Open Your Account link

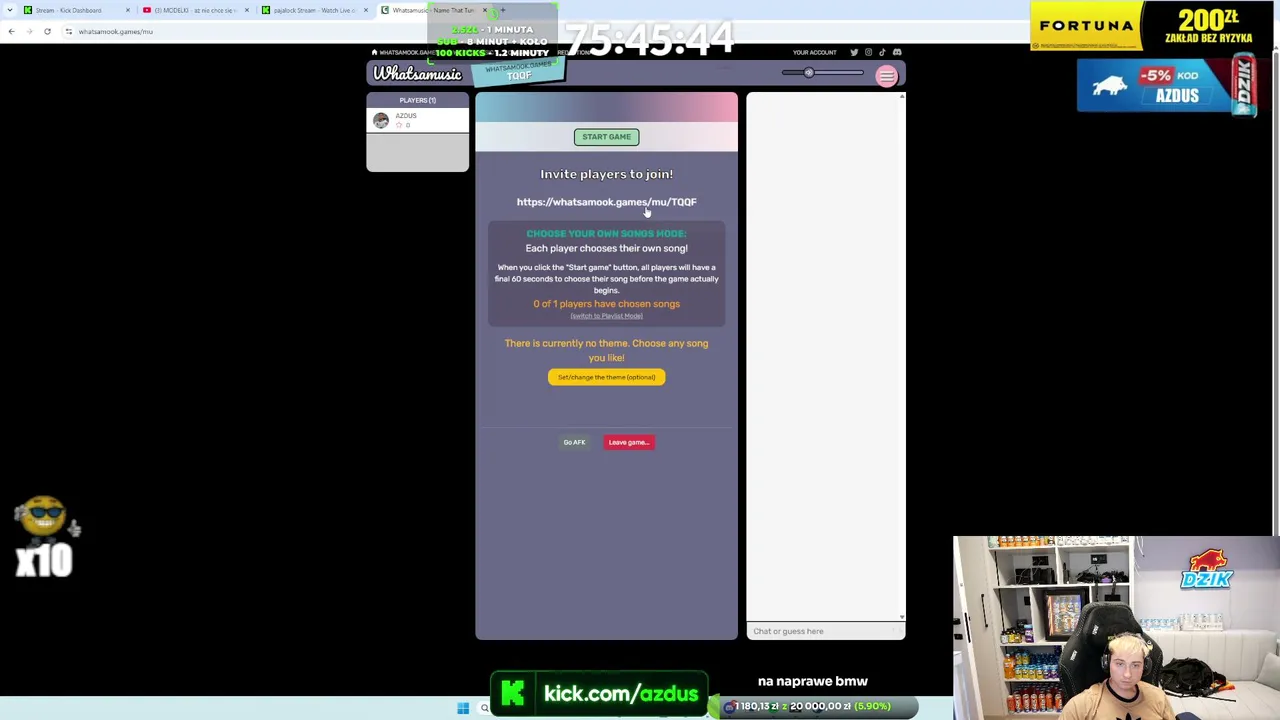click(814, 52)
